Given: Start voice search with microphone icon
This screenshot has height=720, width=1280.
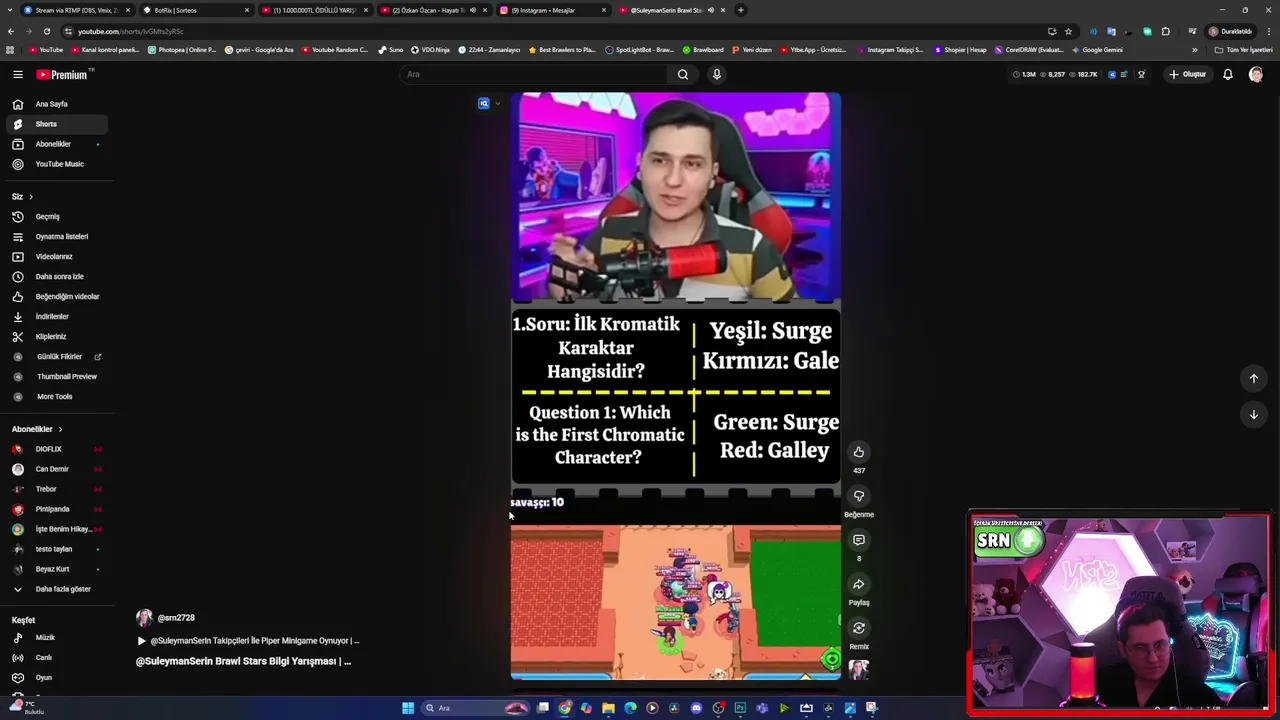Looking at the screenshot, I should pyautogui.click(x=716, y=74).
